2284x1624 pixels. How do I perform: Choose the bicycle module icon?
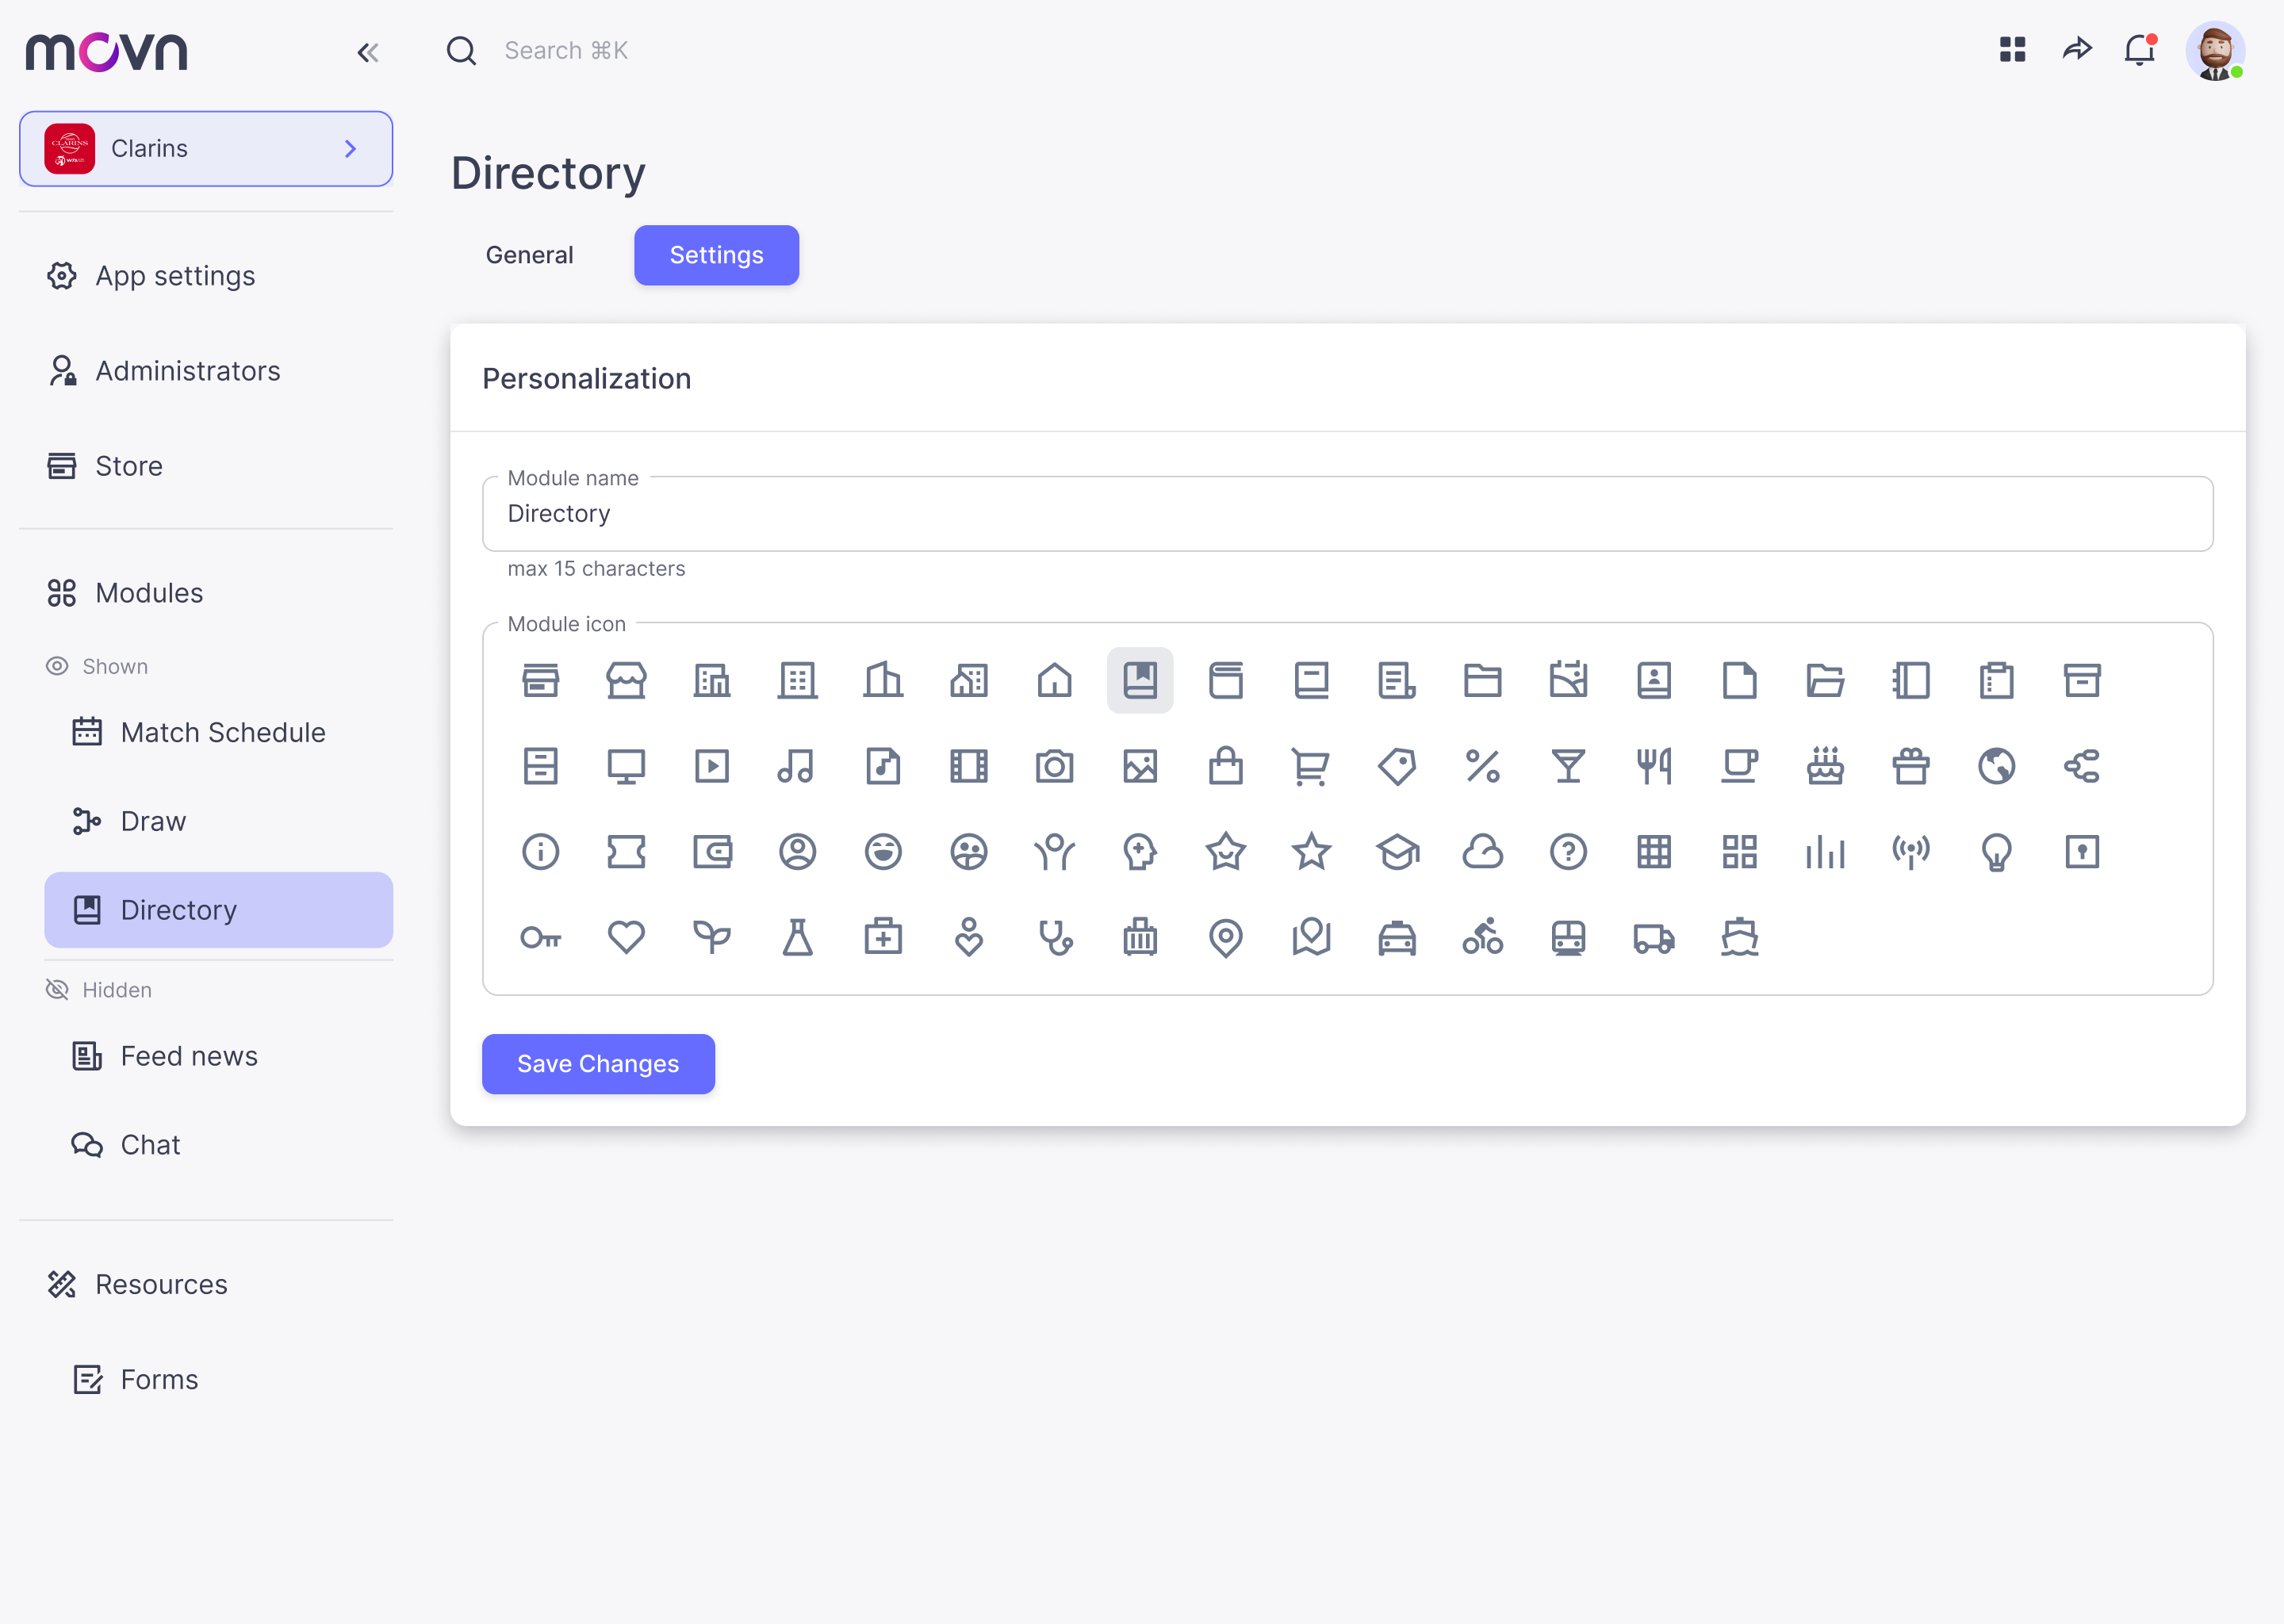(x=1482, y=938)
